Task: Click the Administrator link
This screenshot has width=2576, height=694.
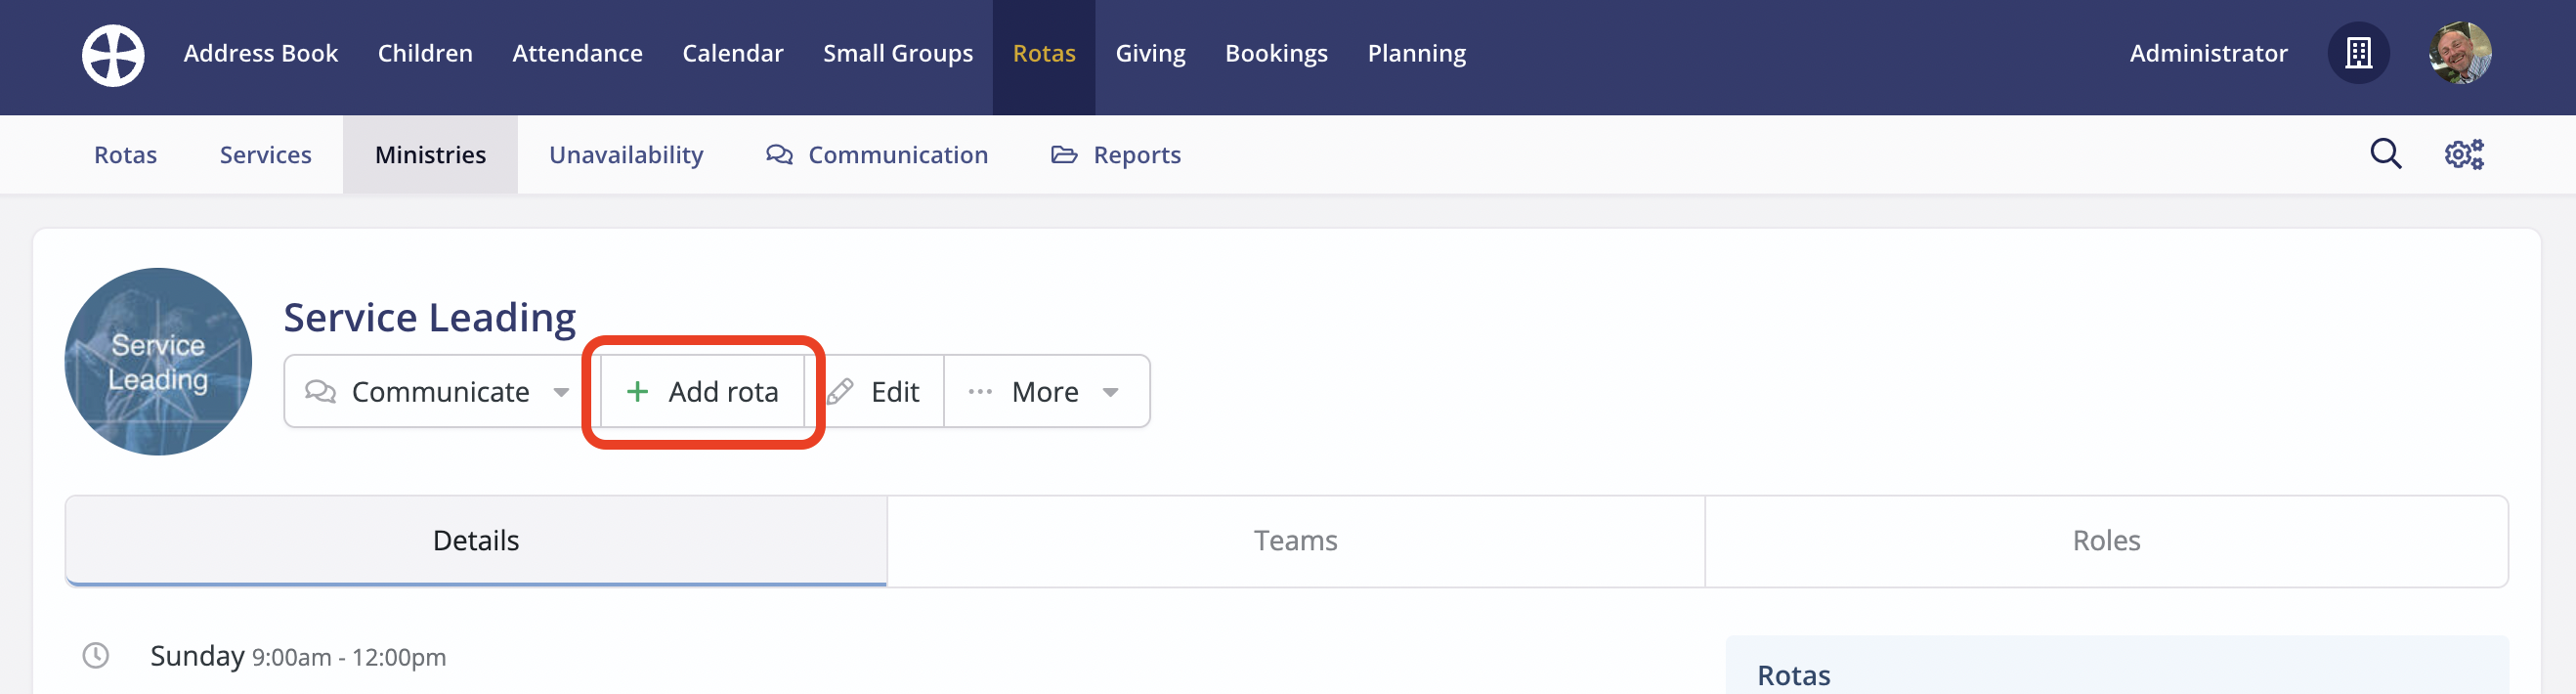Action: (2207, 53)
